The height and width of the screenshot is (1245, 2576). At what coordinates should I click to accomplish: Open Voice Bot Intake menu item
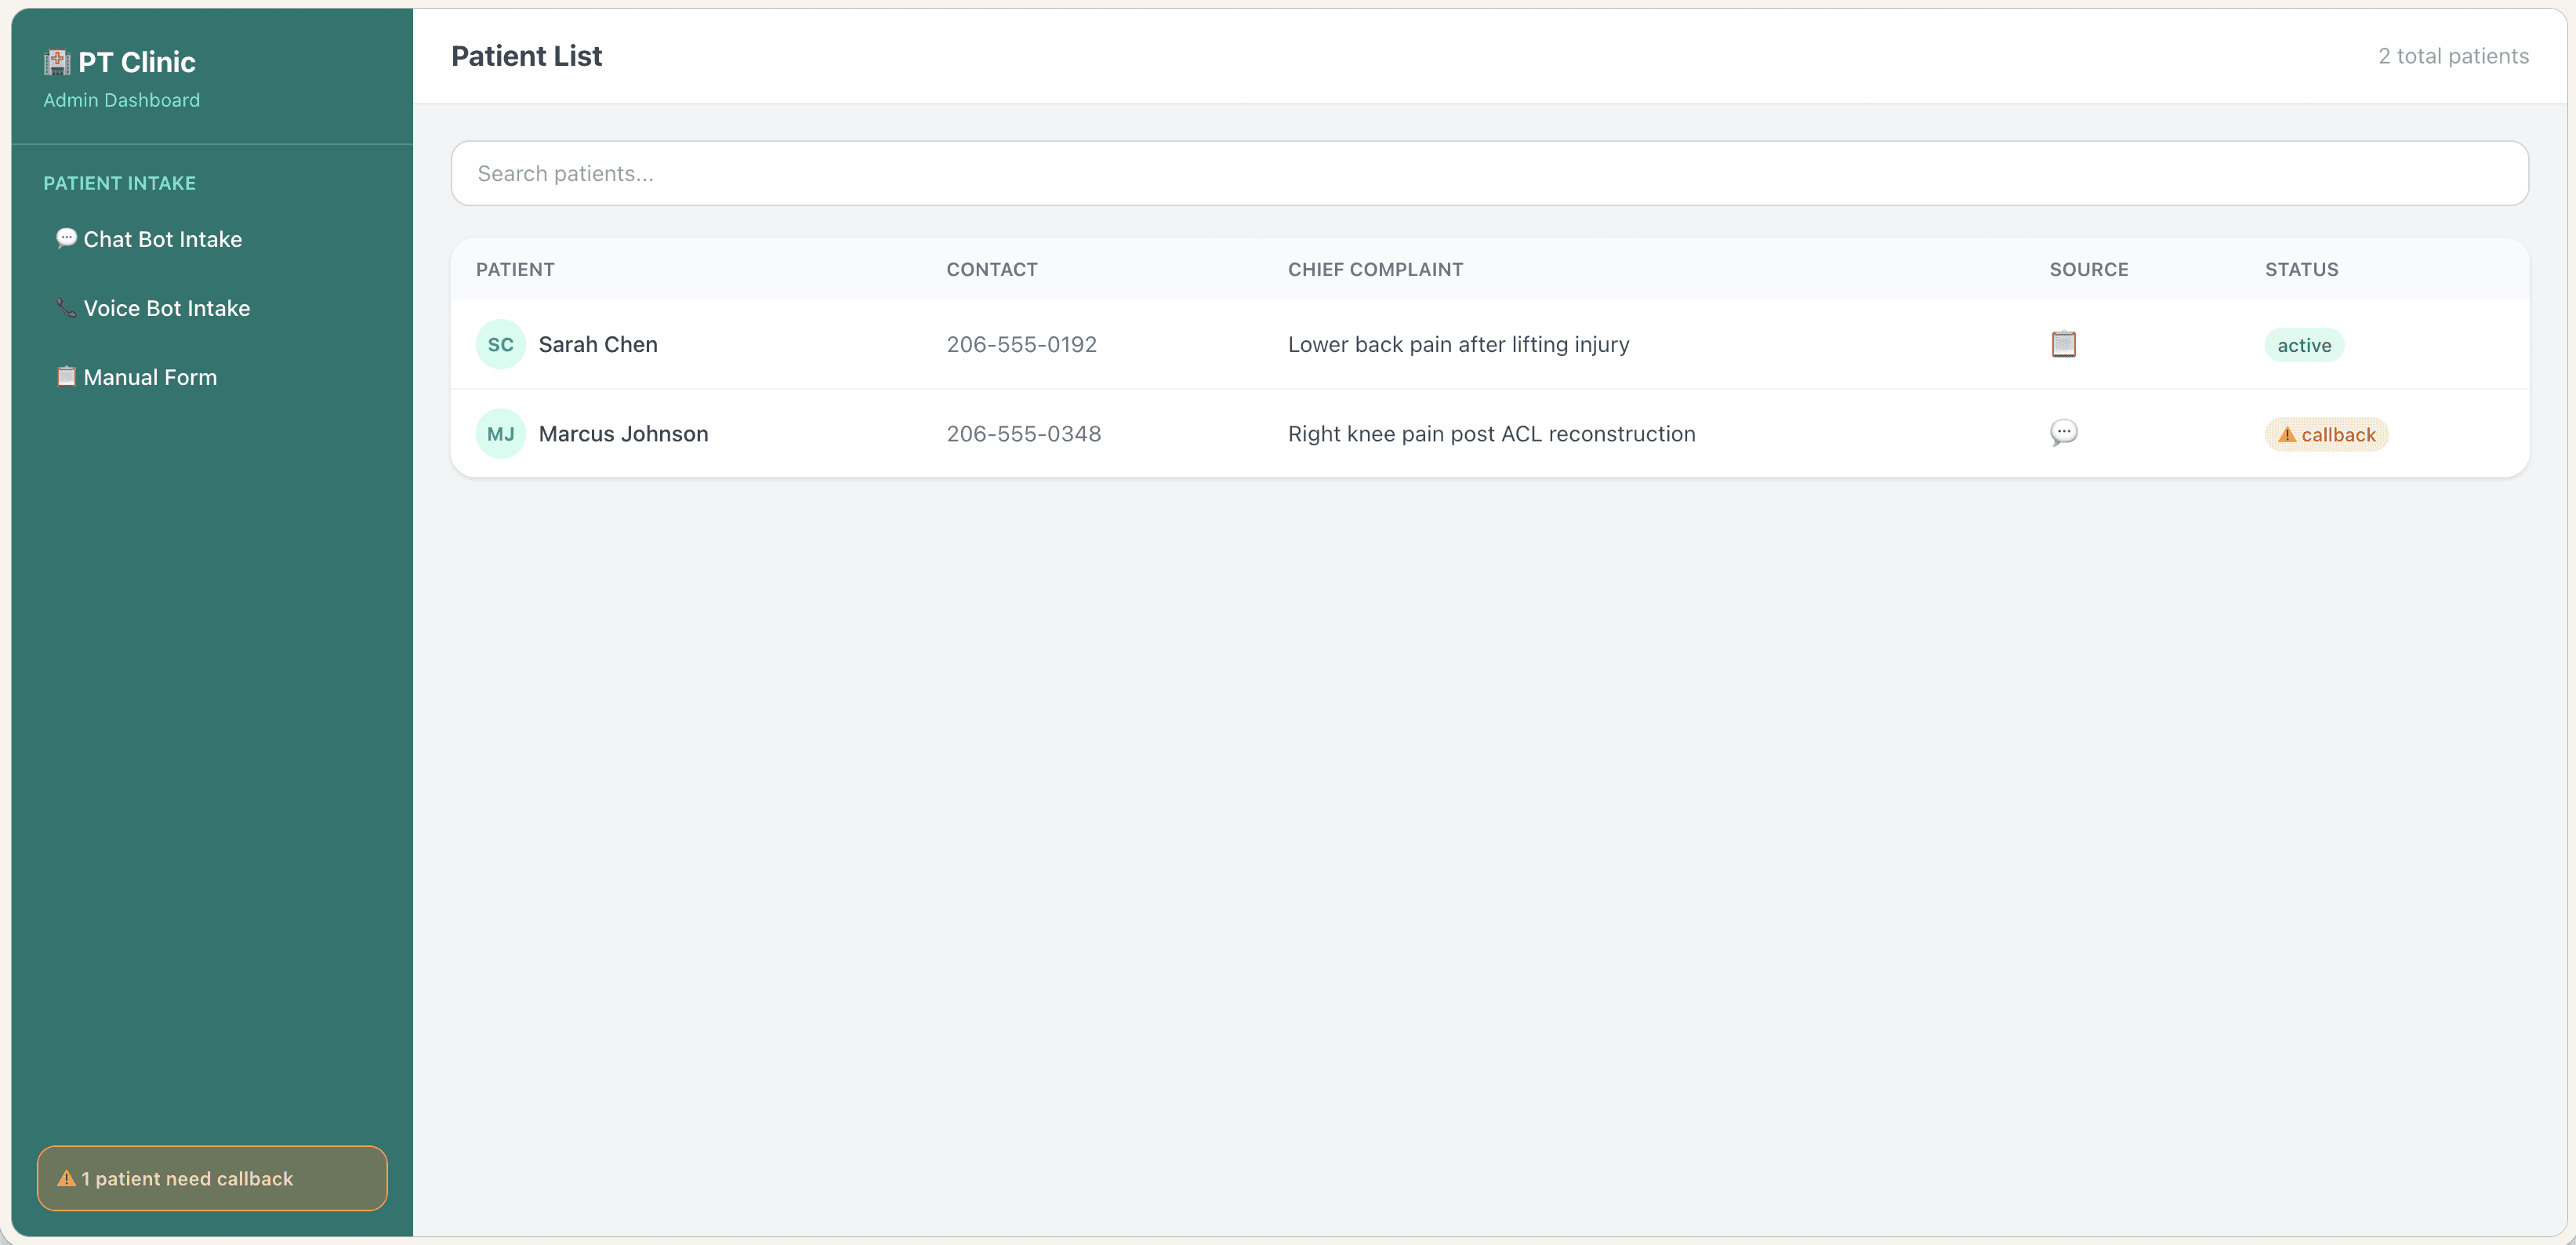pyautogui.click(x=166, y=308)
